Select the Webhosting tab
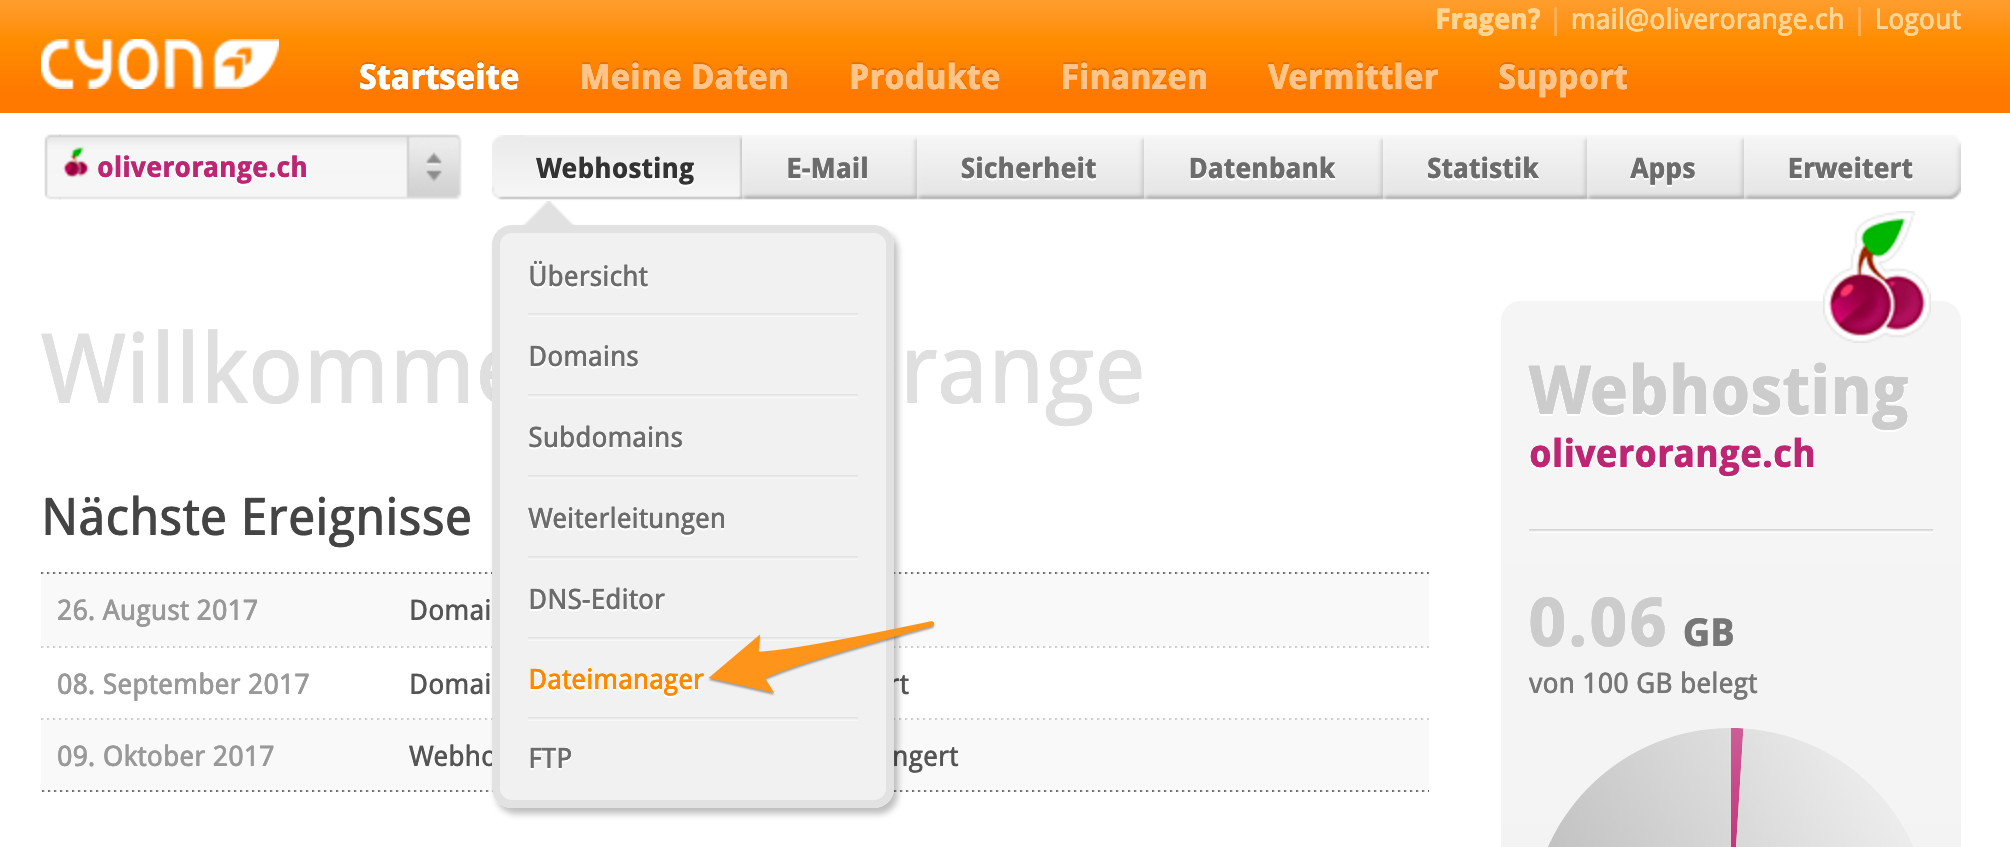Viewport: 2010px width, 847px height. click(616, 168)
